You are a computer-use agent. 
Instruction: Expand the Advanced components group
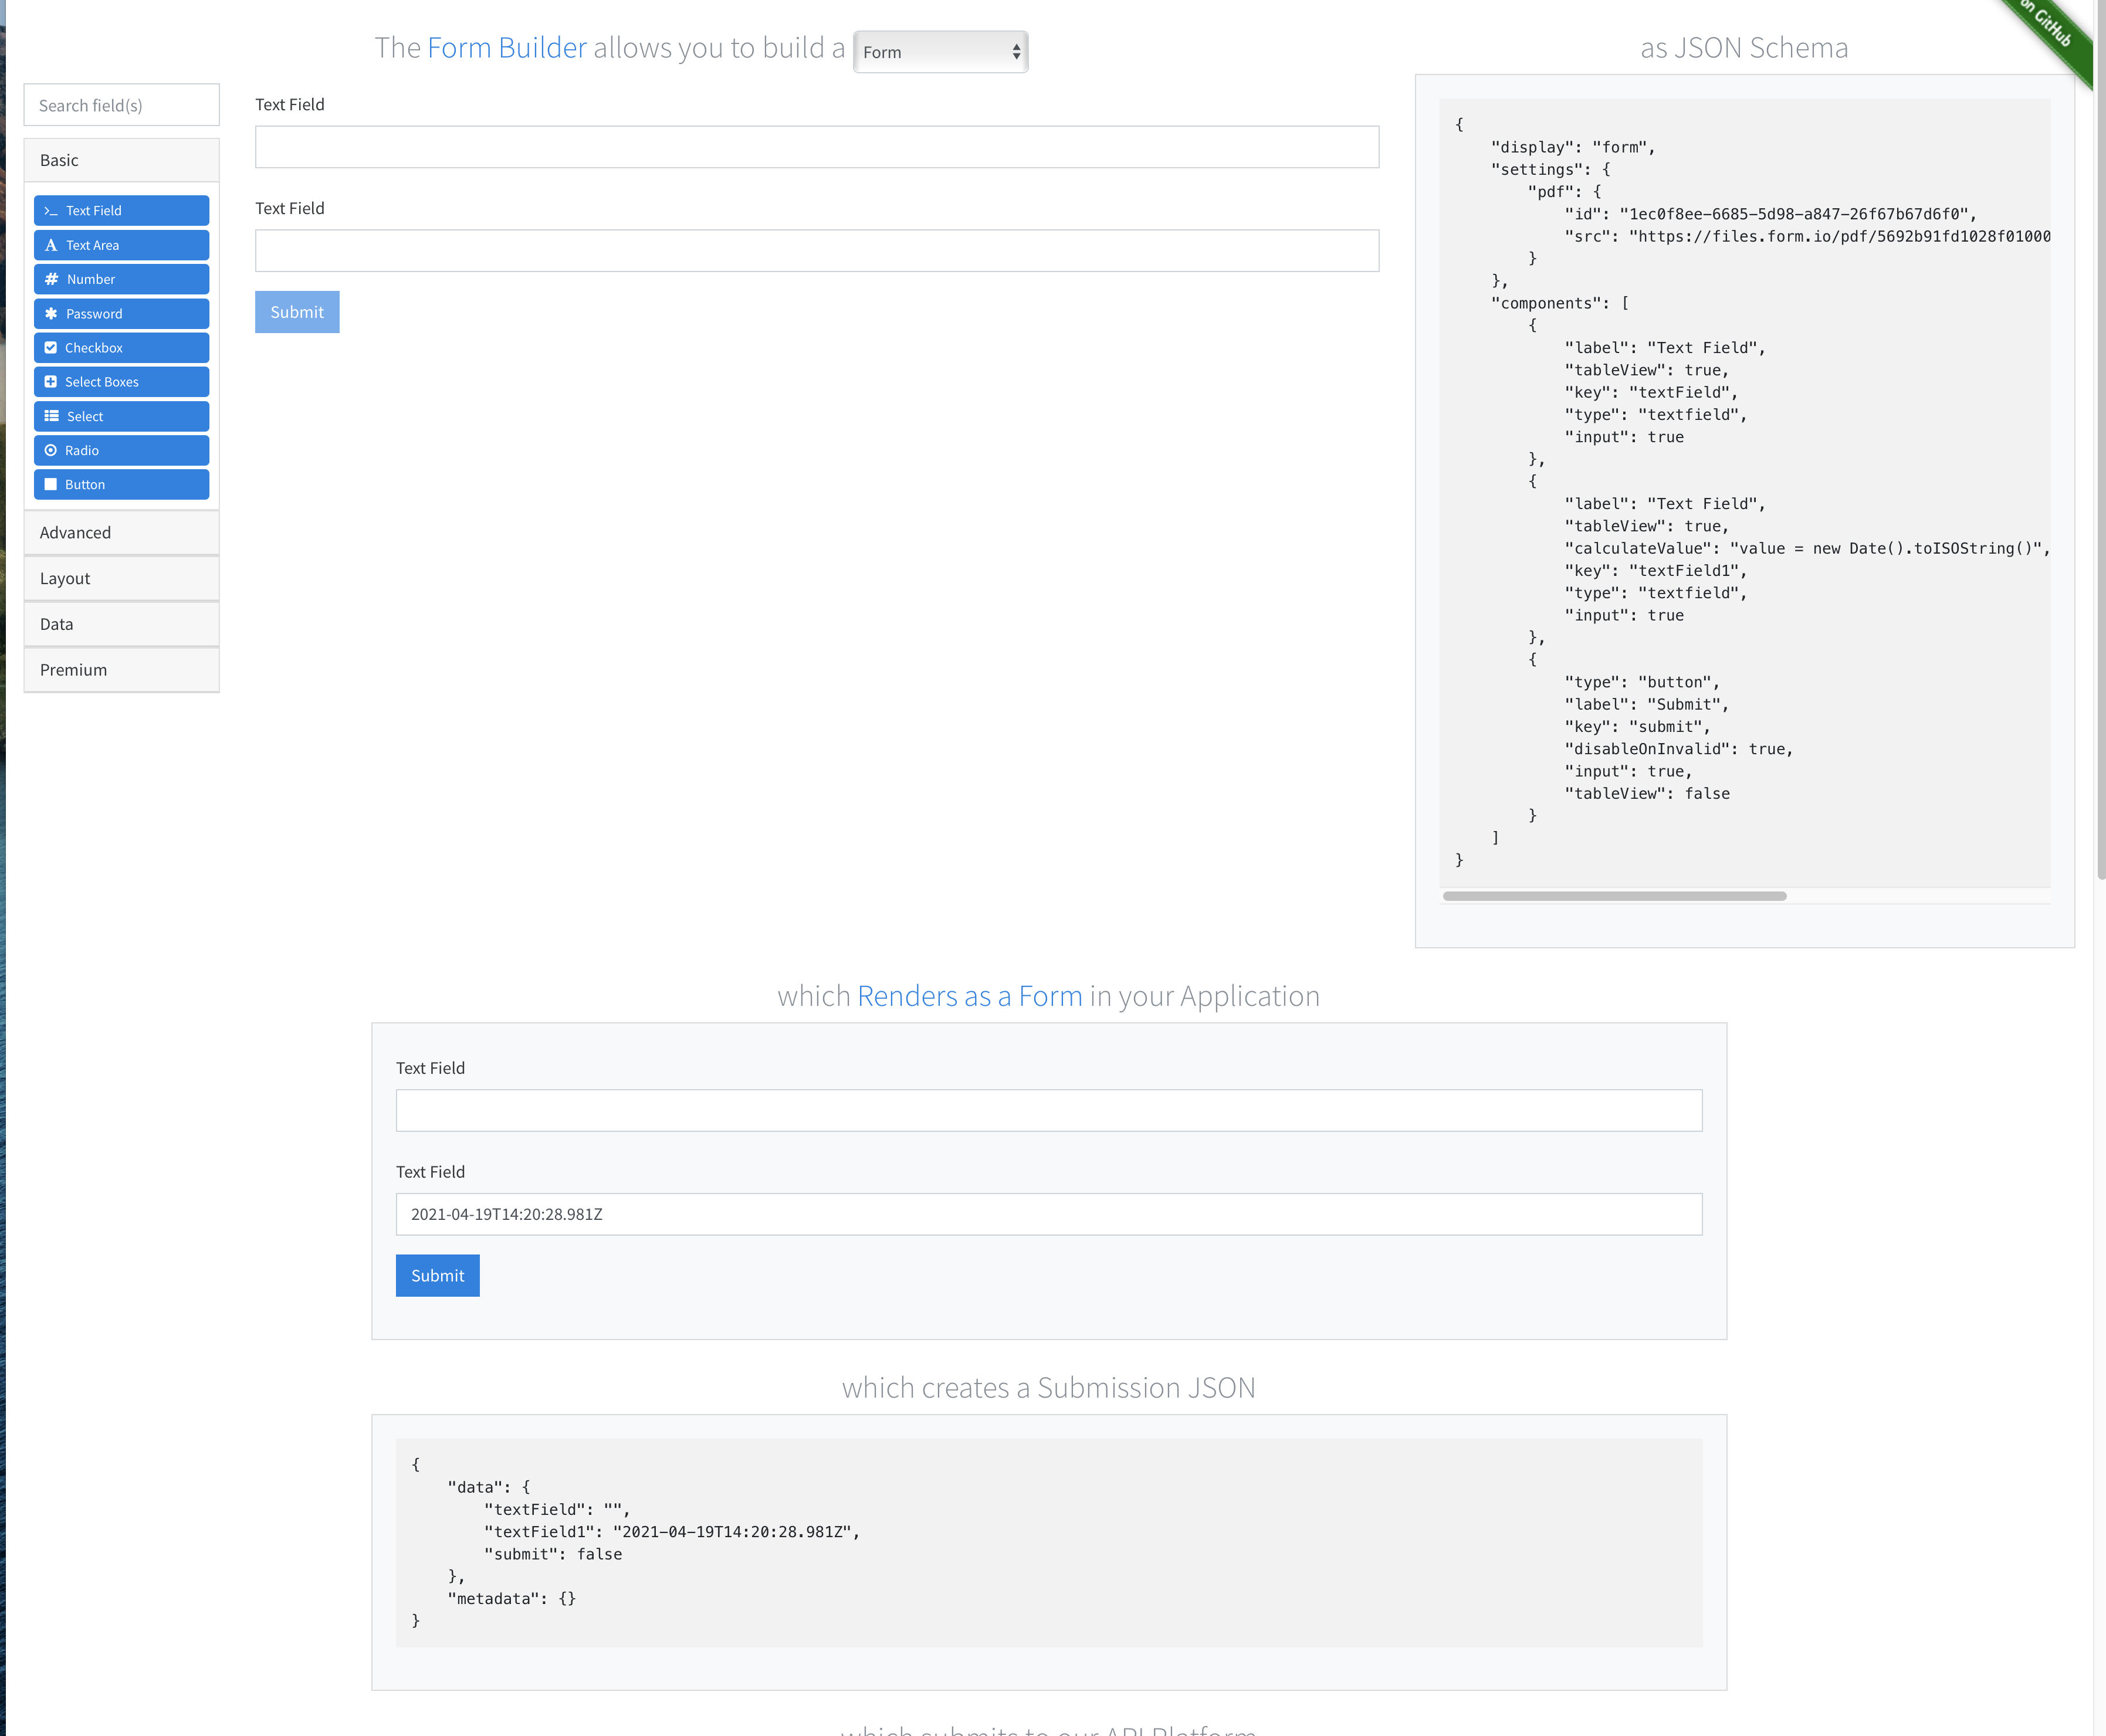coord(76,533)
